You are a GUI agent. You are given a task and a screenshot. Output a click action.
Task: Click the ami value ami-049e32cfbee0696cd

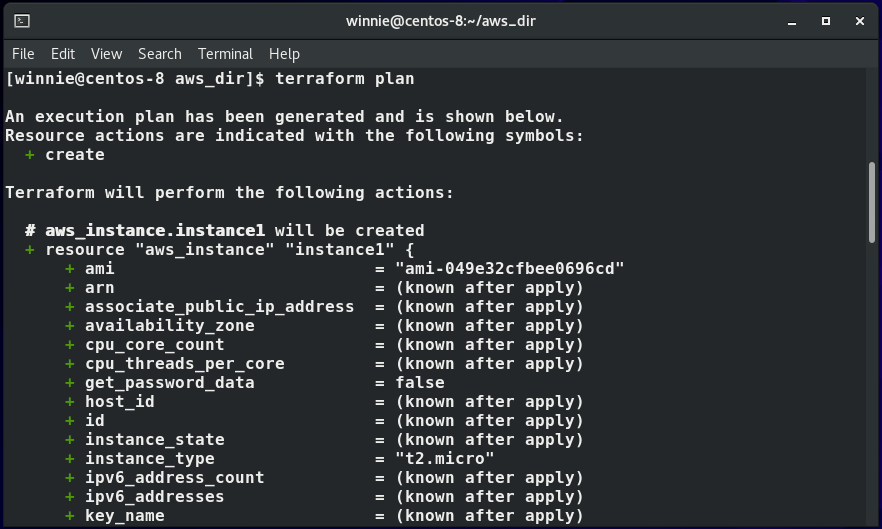pos(510,268)
